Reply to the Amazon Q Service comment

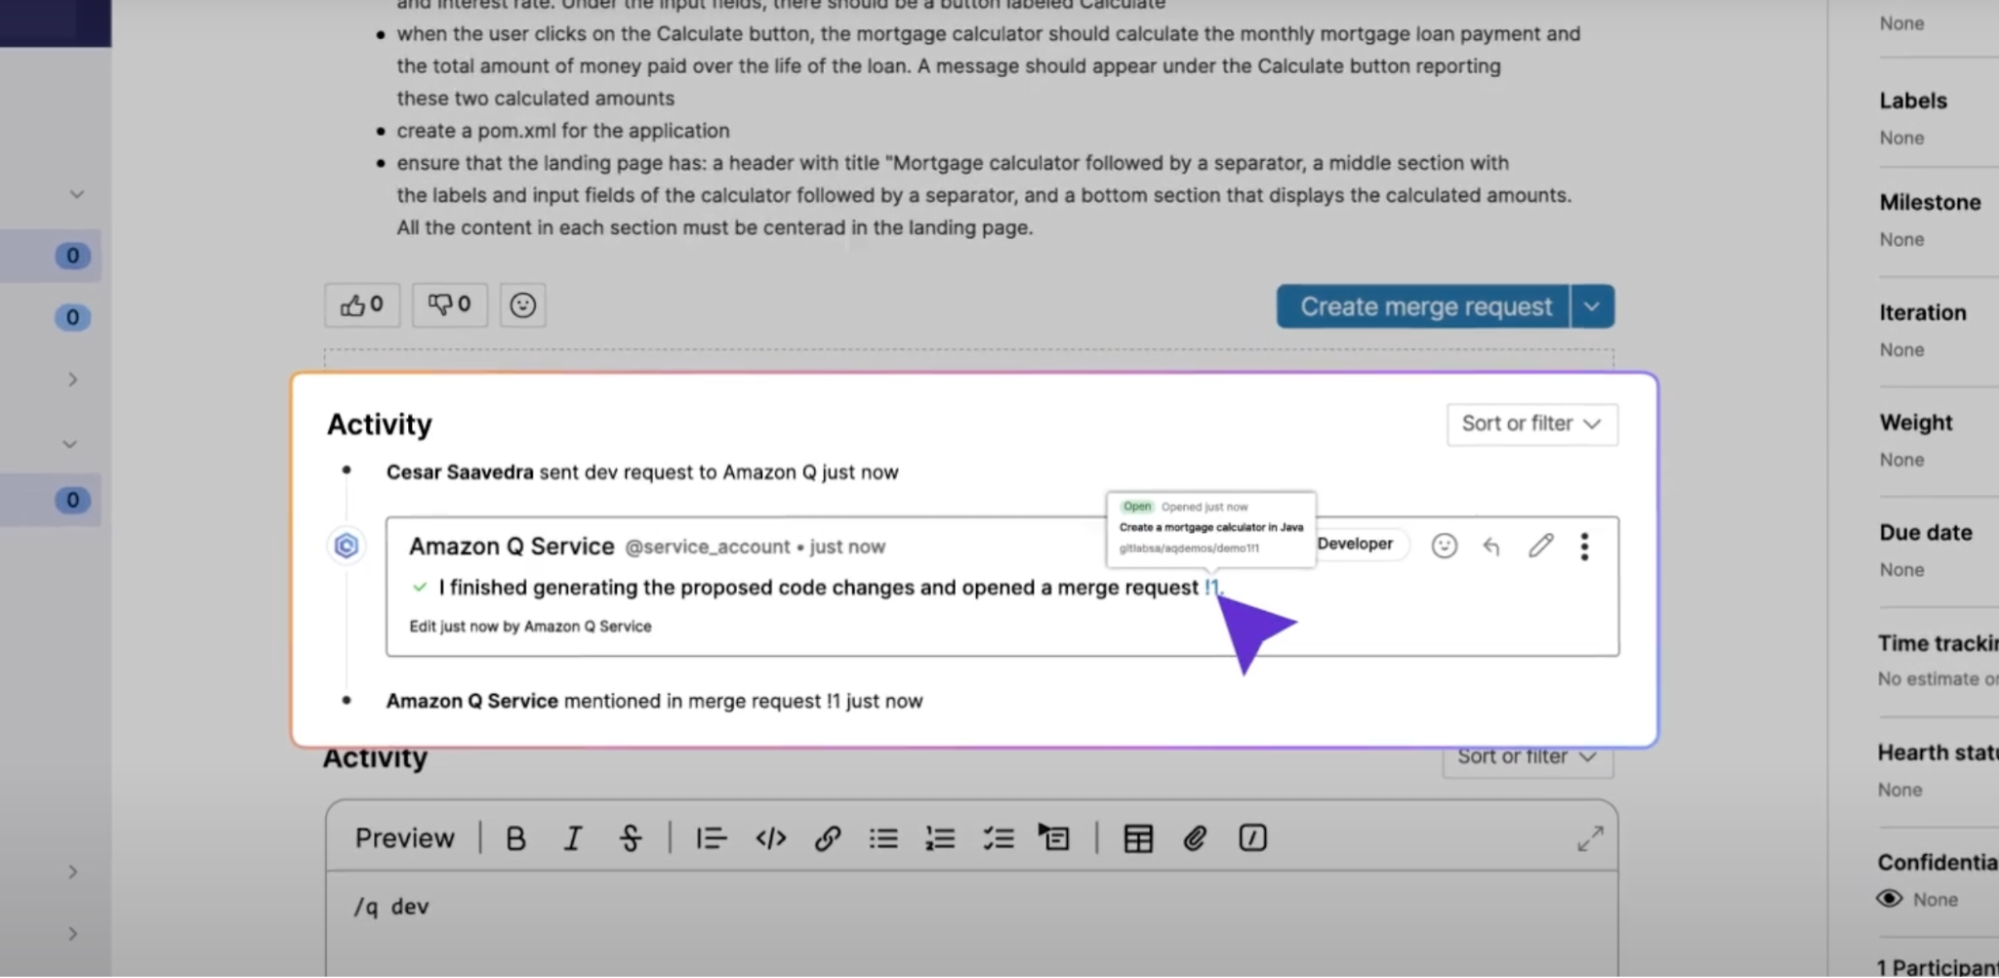click(x=1491, y=546)
